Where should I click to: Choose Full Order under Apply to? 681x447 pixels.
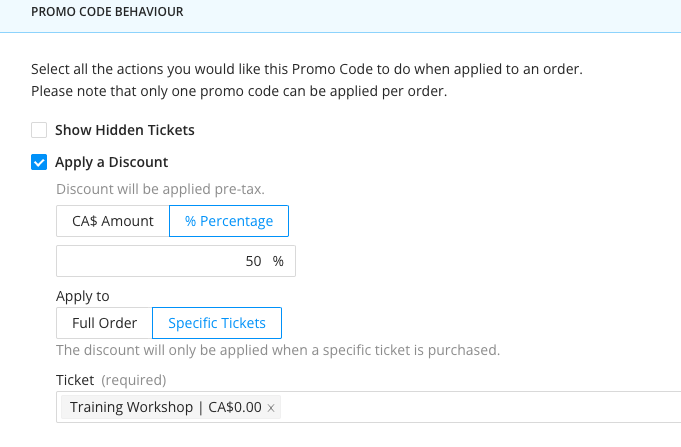[104, 323]
